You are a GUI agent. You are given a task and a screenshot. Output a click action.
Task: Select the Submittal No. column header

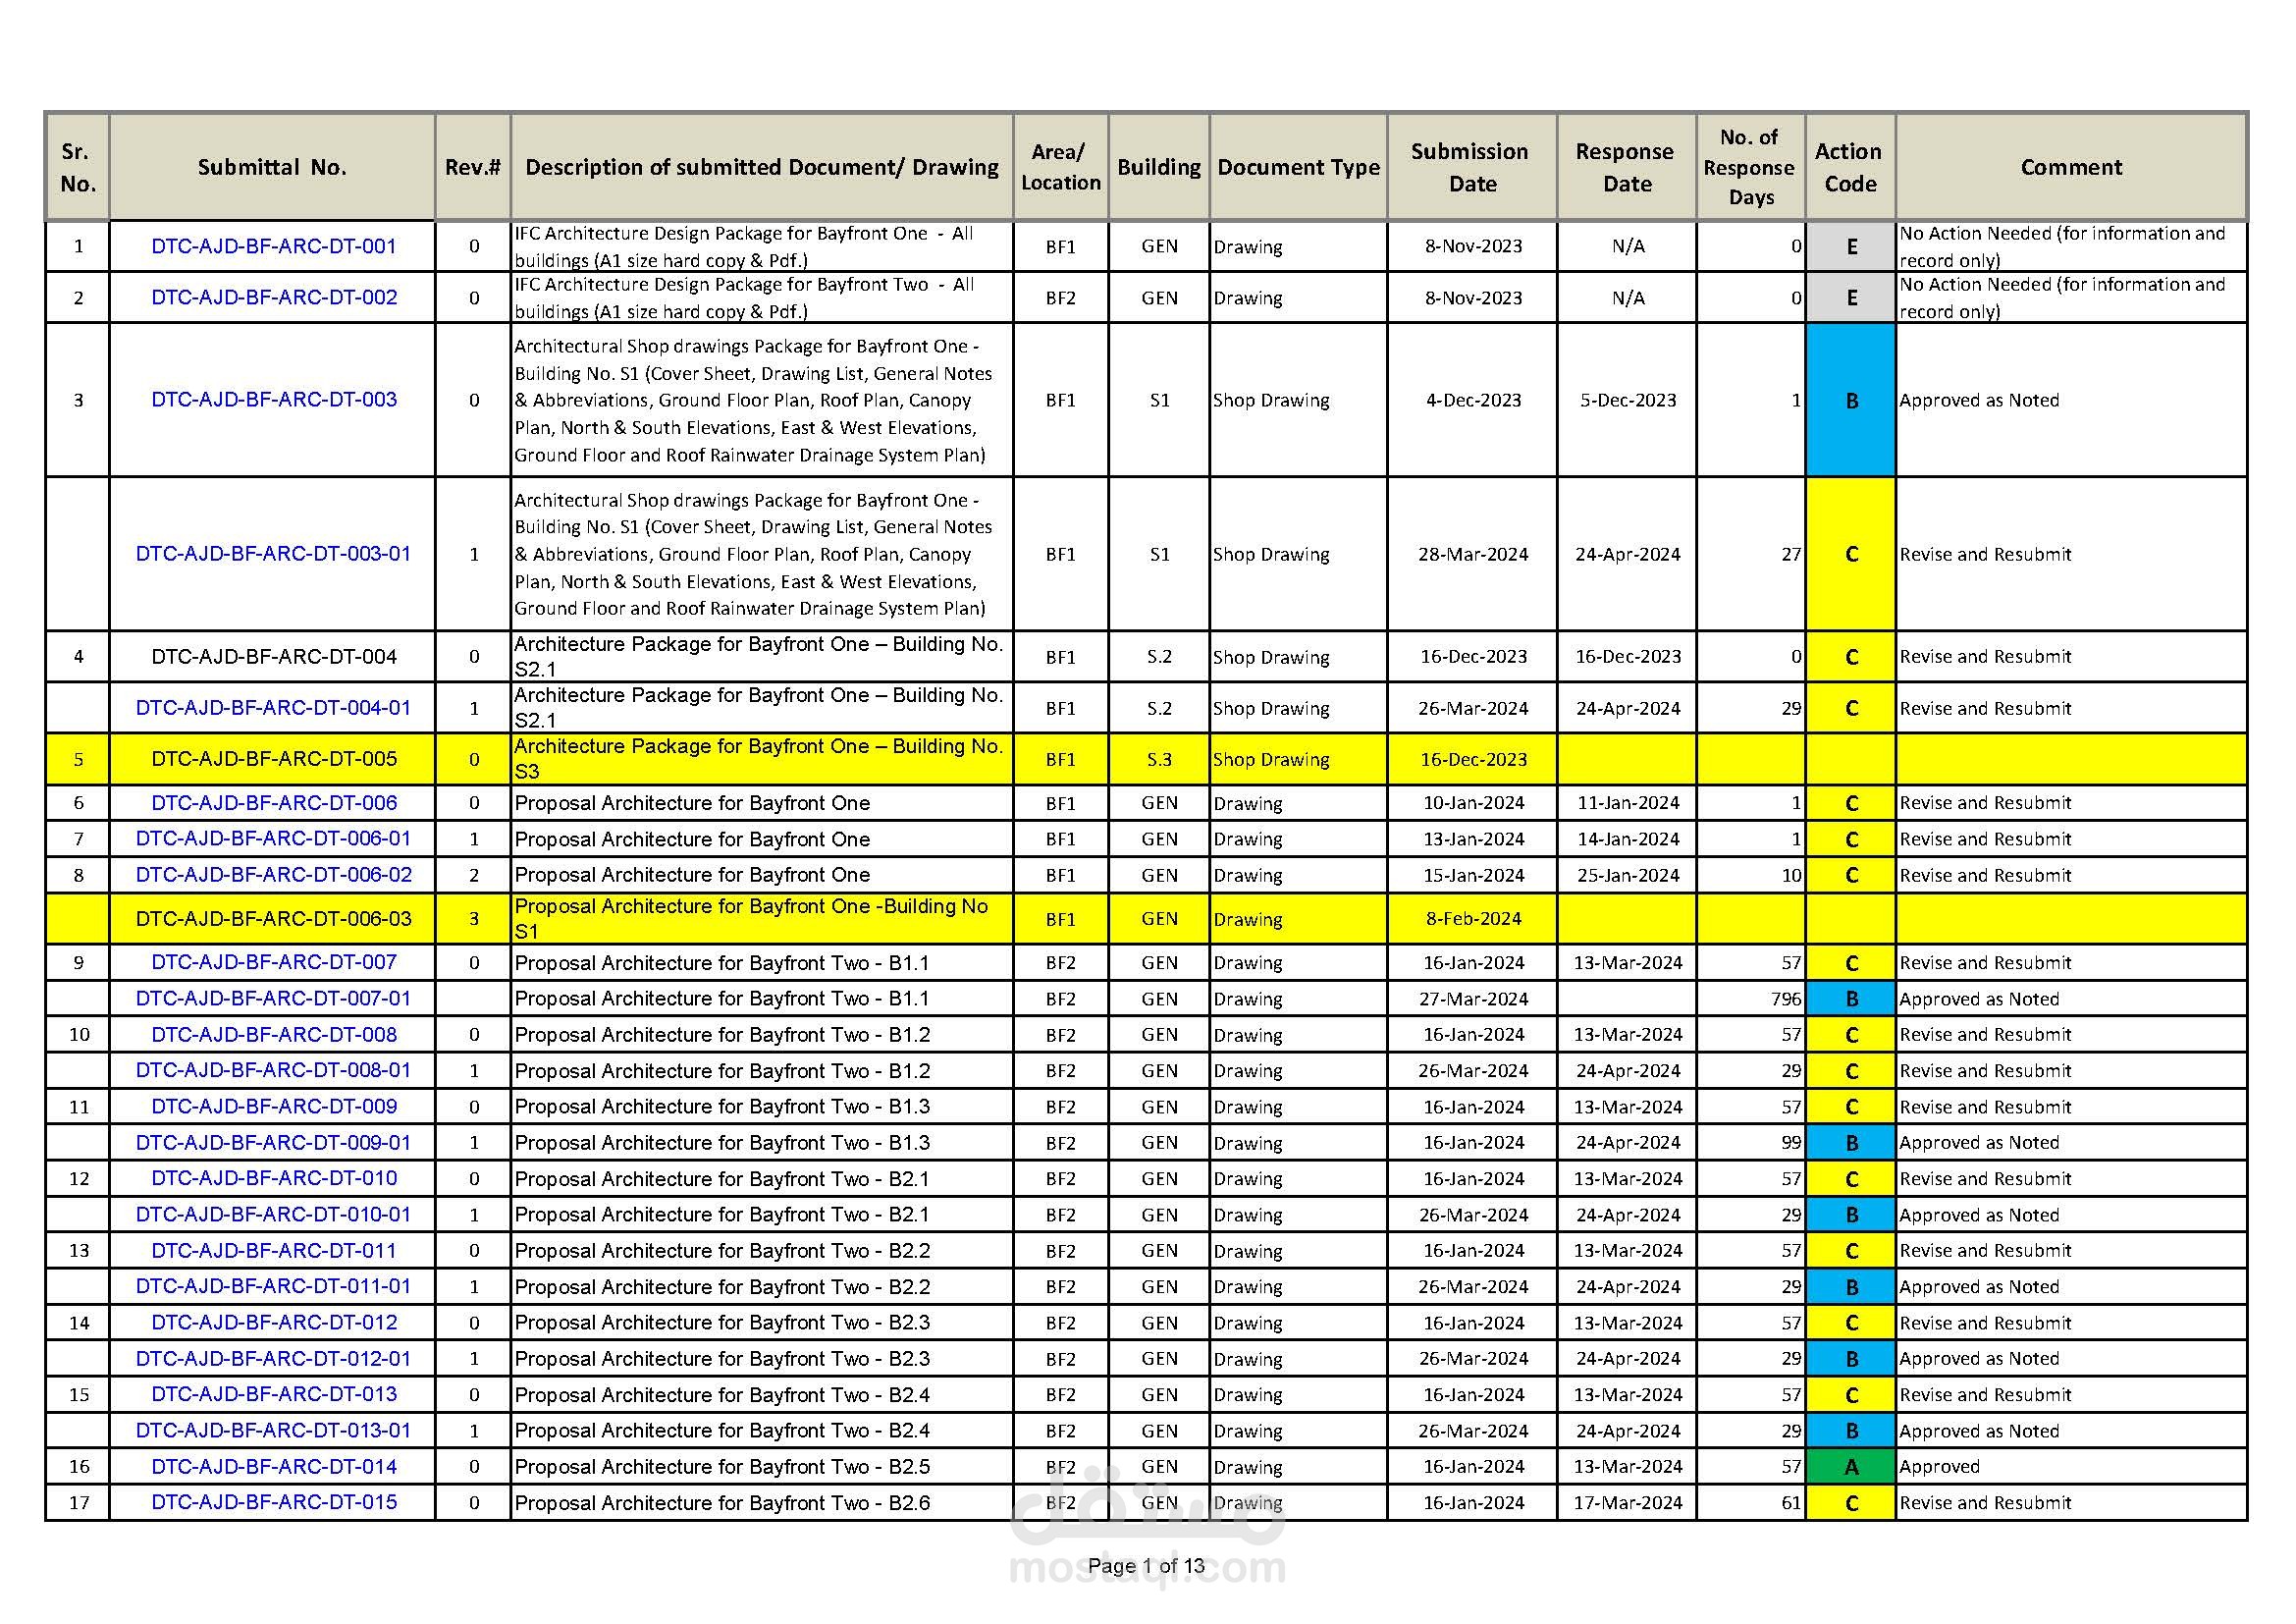(272, 167)
